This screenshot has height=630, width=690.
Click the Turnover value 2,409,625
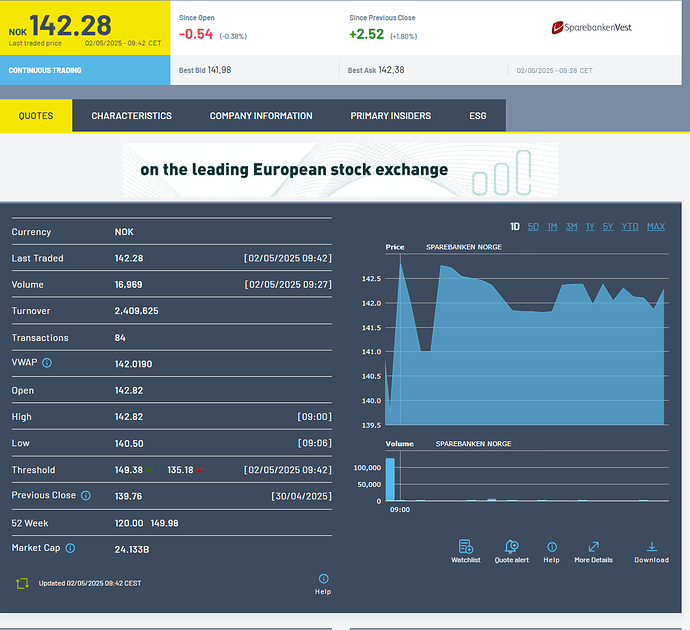[136, 311]
